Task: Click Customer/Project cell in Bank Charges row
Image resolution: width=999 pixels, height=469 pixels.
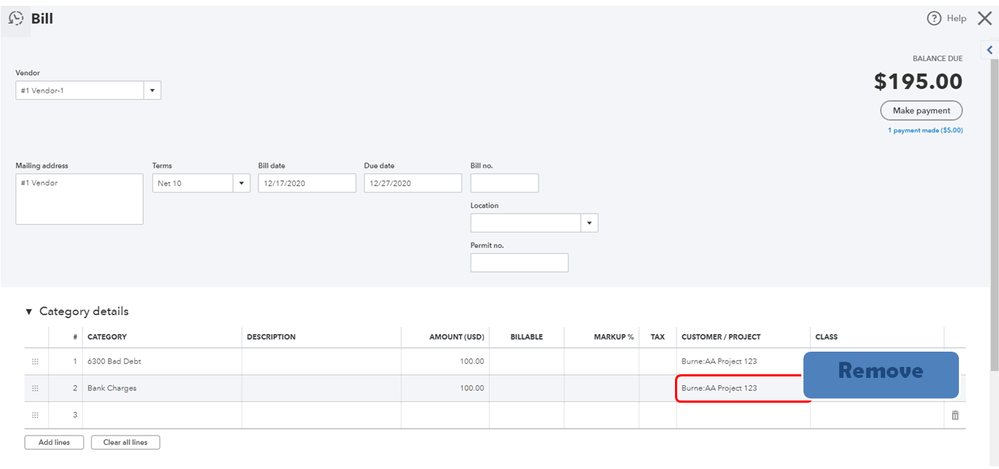Action: click(744, 388)
